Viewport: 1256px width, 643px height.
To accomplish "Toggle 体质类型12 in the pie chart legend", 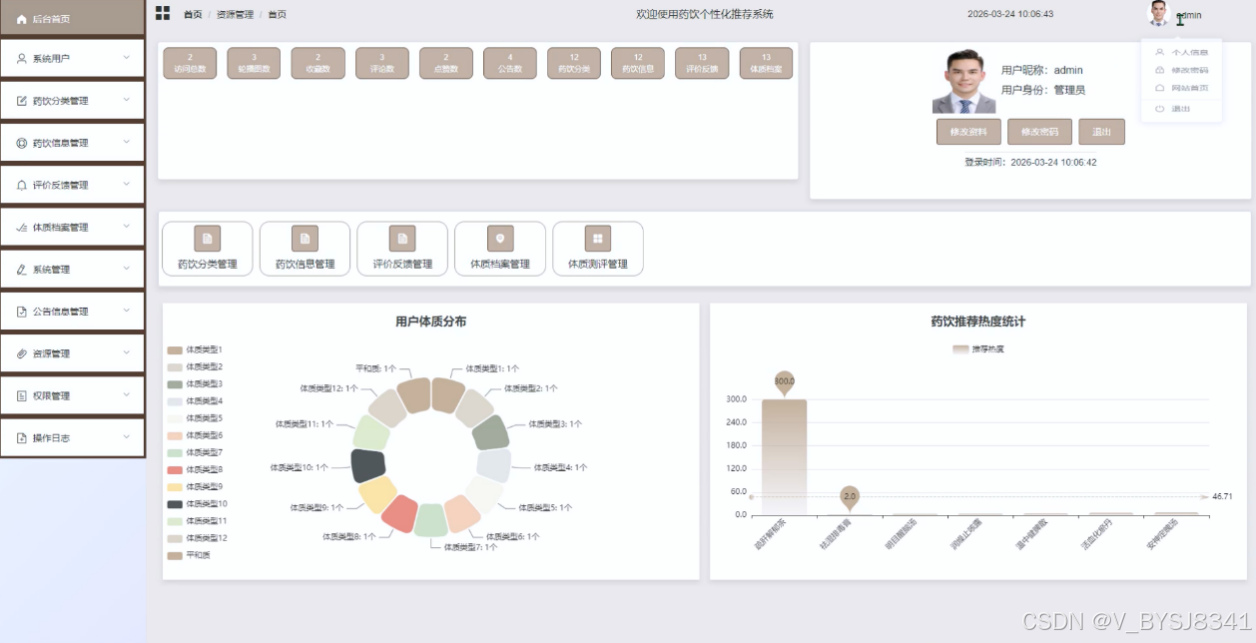I will tap(197, 538).
